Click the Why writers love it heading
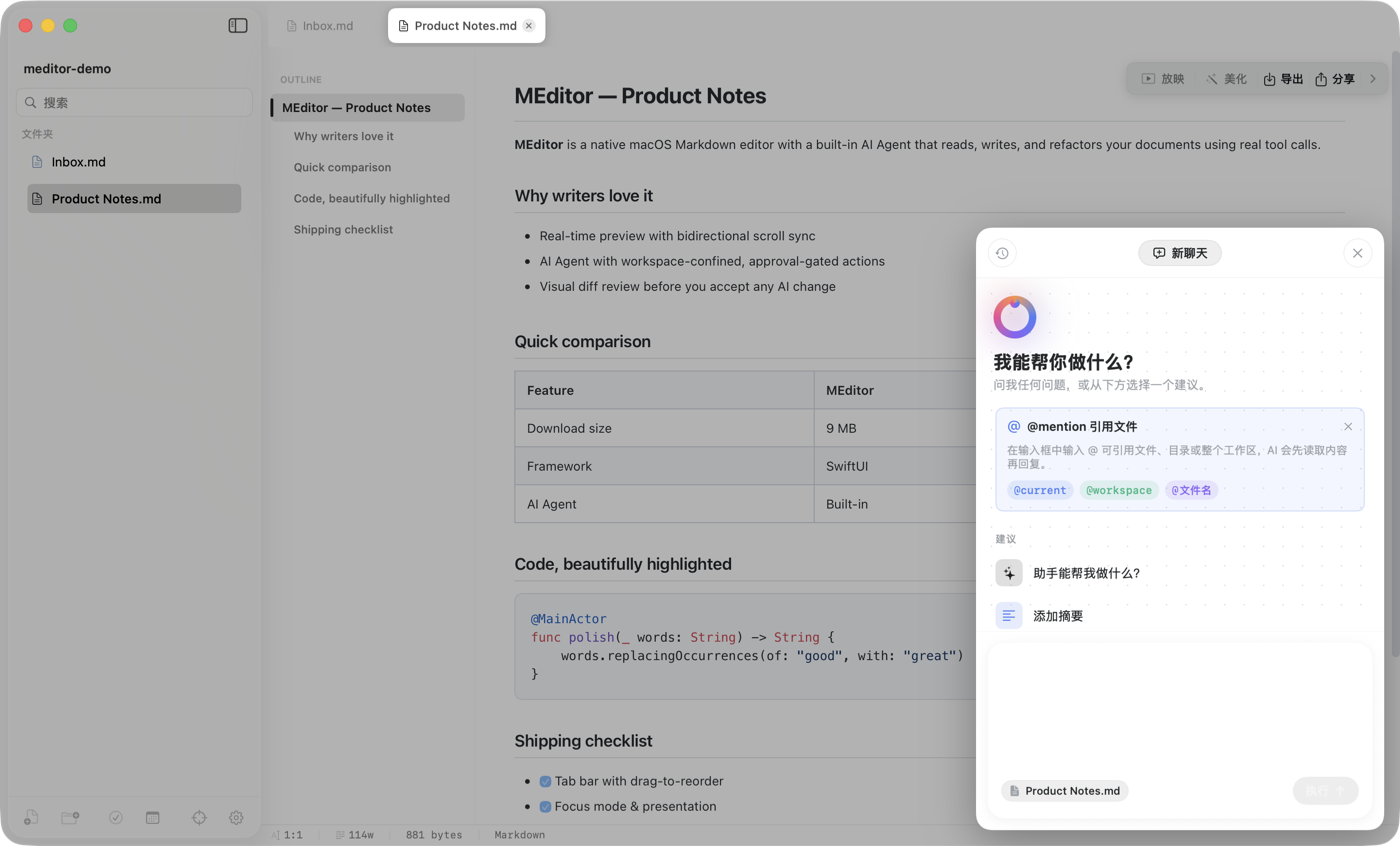This screenshot has height=846, width=1400. (583, 196)
